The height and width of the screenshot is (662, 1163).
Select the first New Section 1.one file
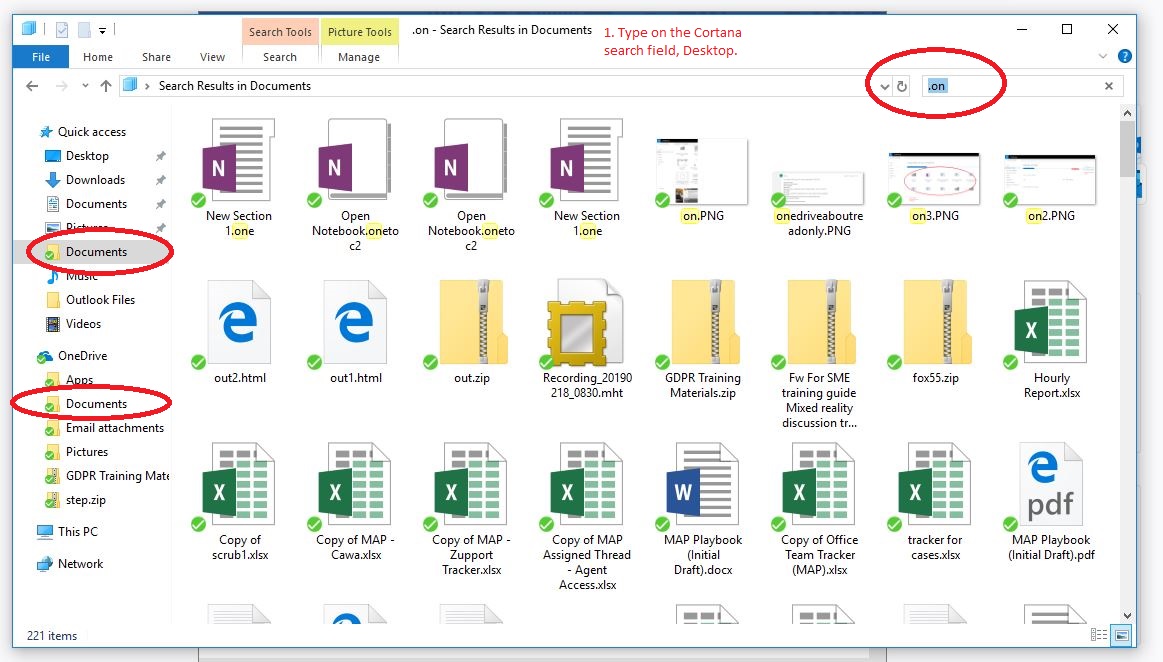point(239,178)
